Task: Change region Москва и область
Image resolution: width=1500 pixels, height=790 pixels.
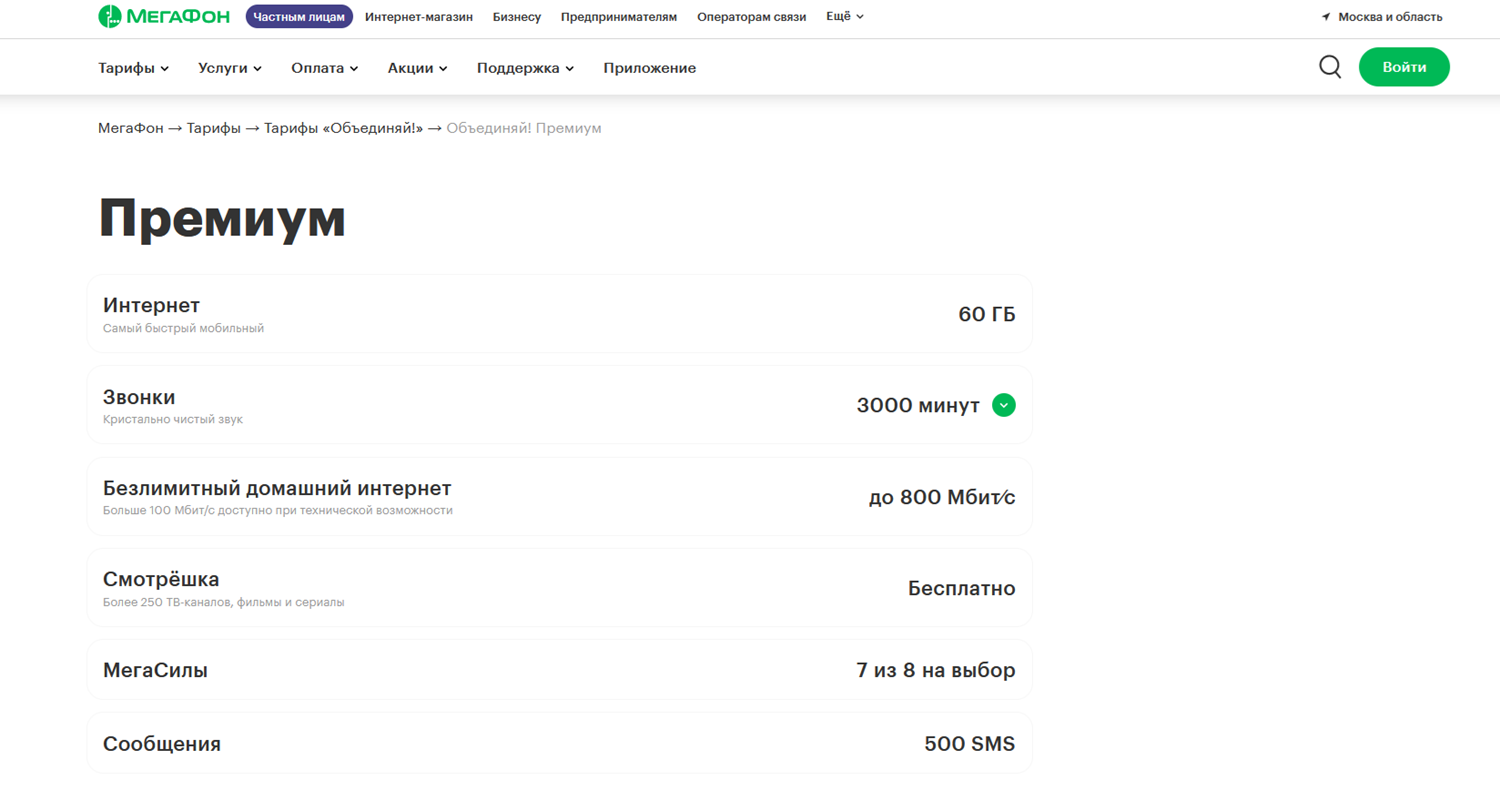Action: (1390, 17)
